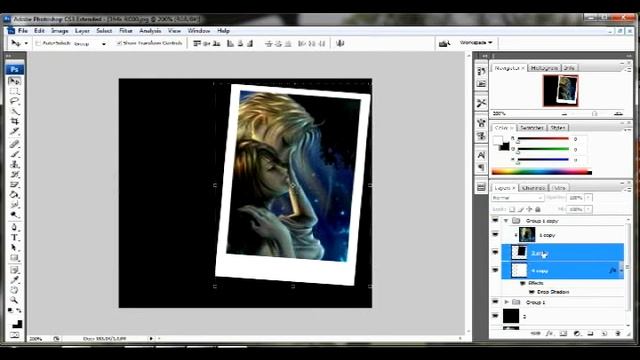Viewport: 640px width, 360px height.
Task: Click the Add layer style fx button
Action: pyautogui.click(x=549, y=333)
